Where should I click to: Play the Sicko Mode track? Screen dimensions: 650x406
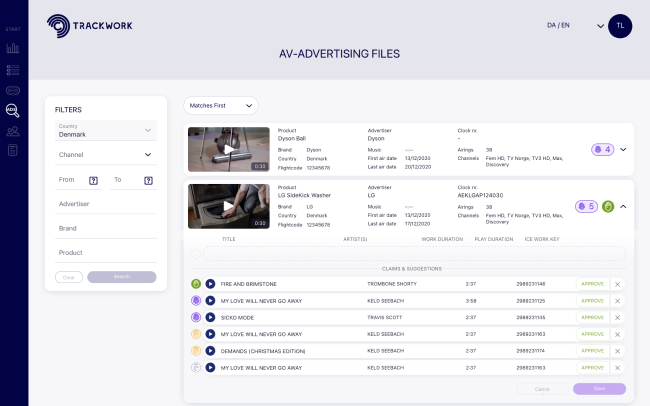point(210,317)
